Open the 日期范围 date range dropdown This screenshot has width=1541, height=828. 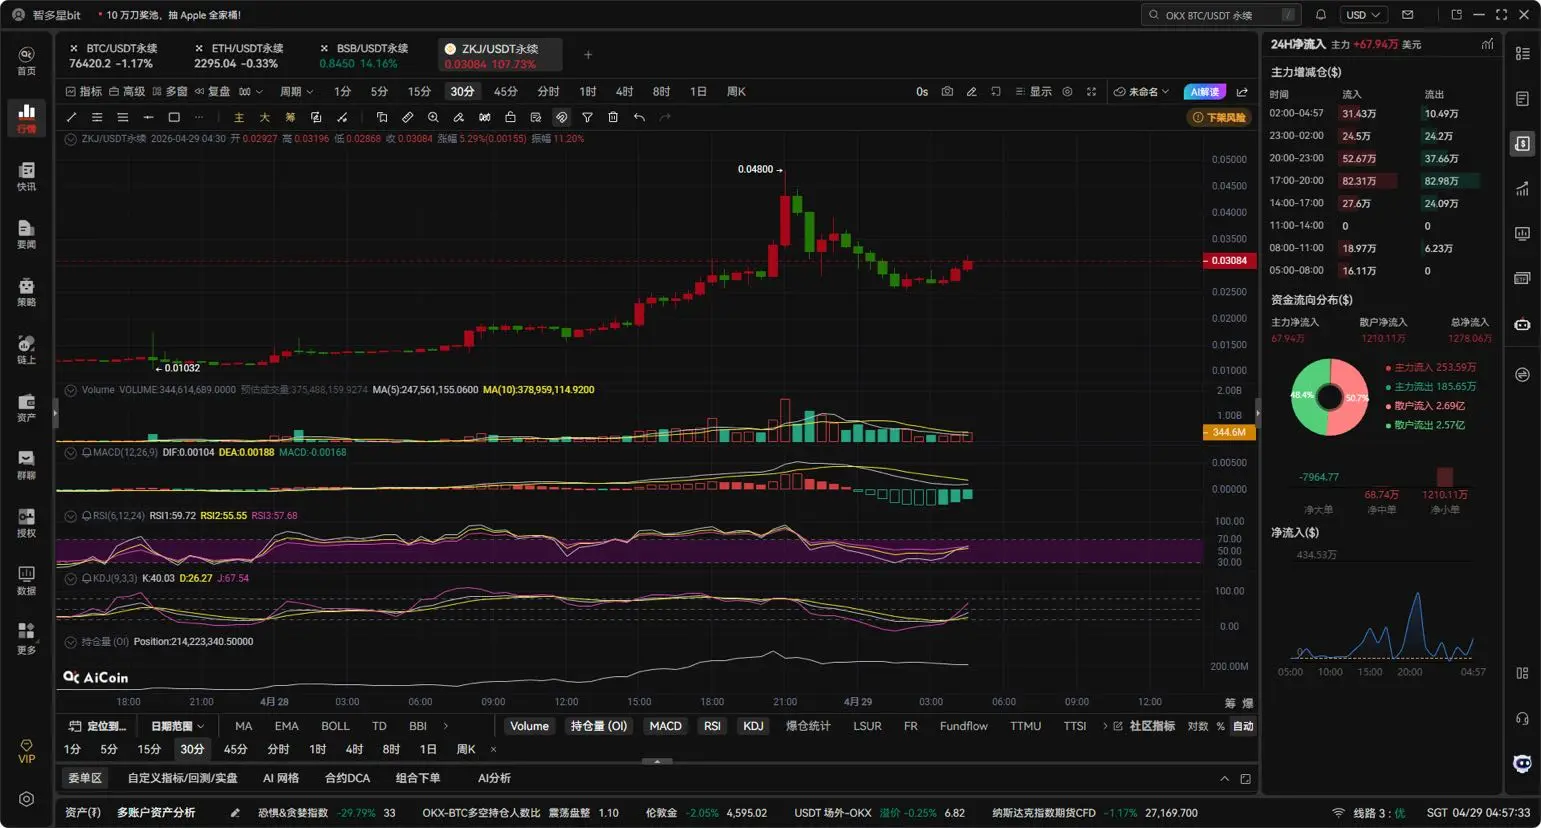click(177, 726)
